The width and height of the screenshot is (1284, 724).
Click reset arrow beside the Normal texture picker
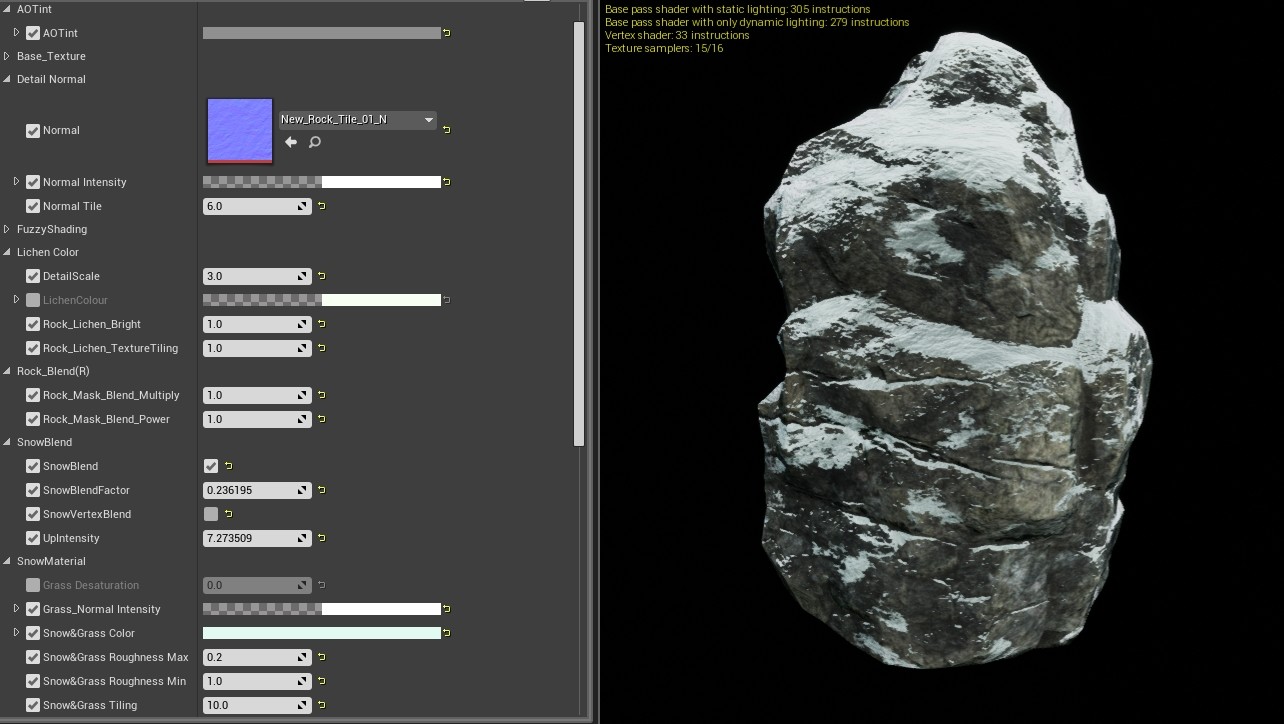tap(446, 129)
